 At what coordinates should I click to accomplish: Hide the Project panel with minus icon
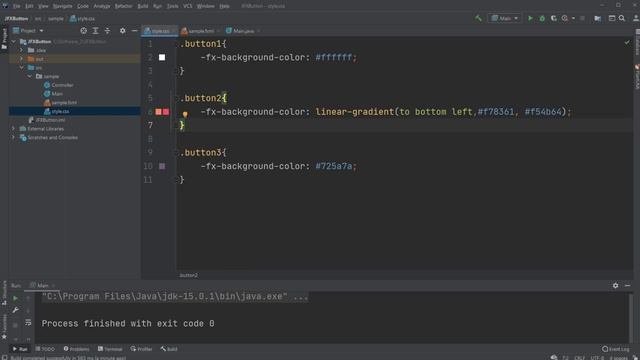pyautogui.click(x=134, y=31)
